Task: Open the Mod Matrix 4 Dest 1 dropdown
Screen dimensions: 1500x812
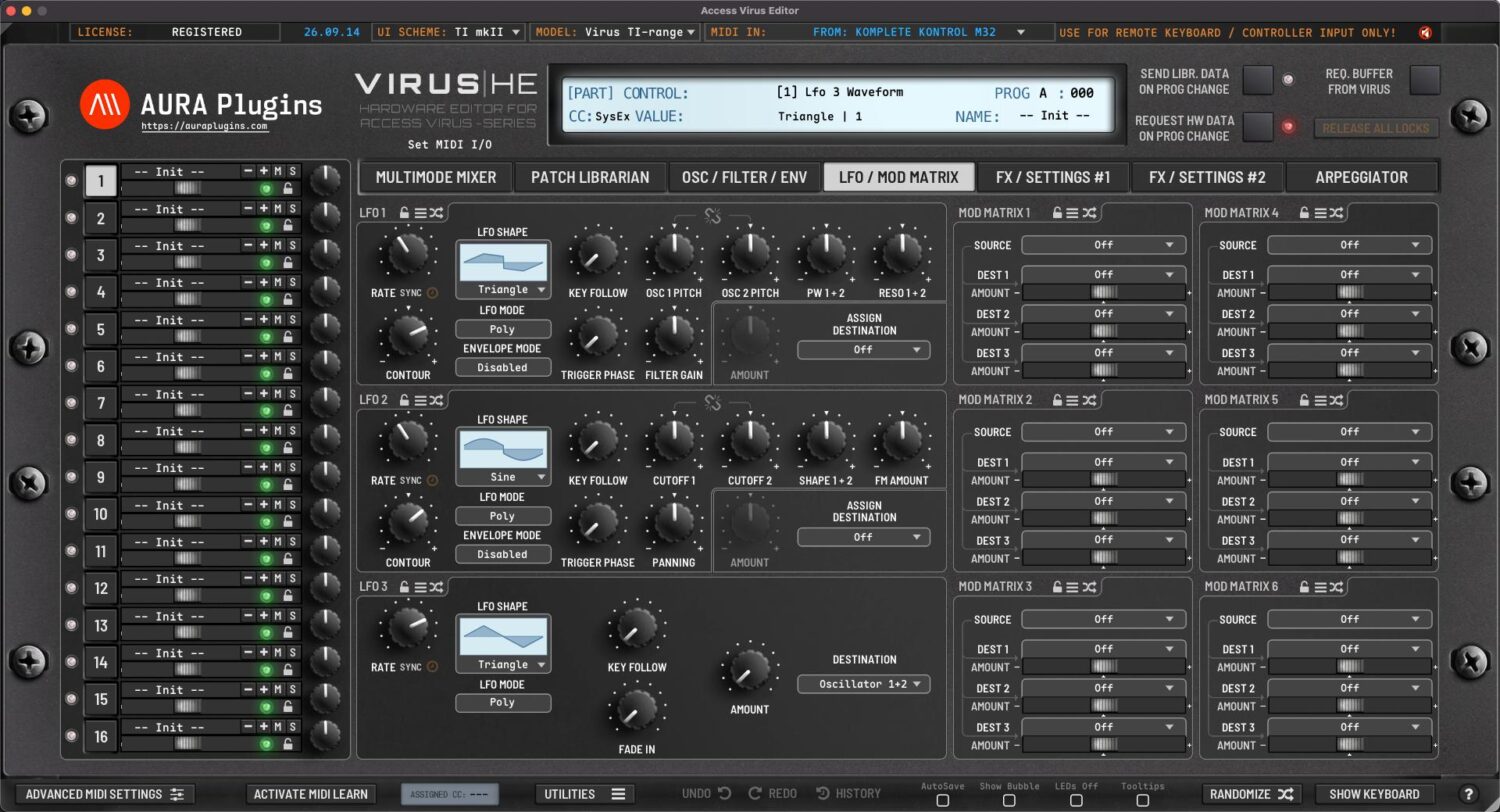Action: coord(1350,274)
